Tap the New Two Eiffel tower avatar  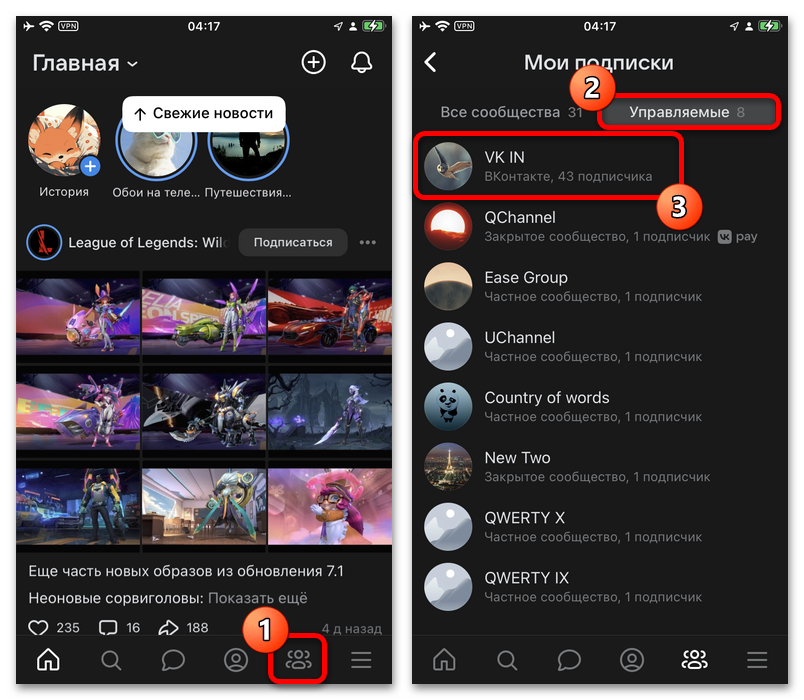coord(448,467)
